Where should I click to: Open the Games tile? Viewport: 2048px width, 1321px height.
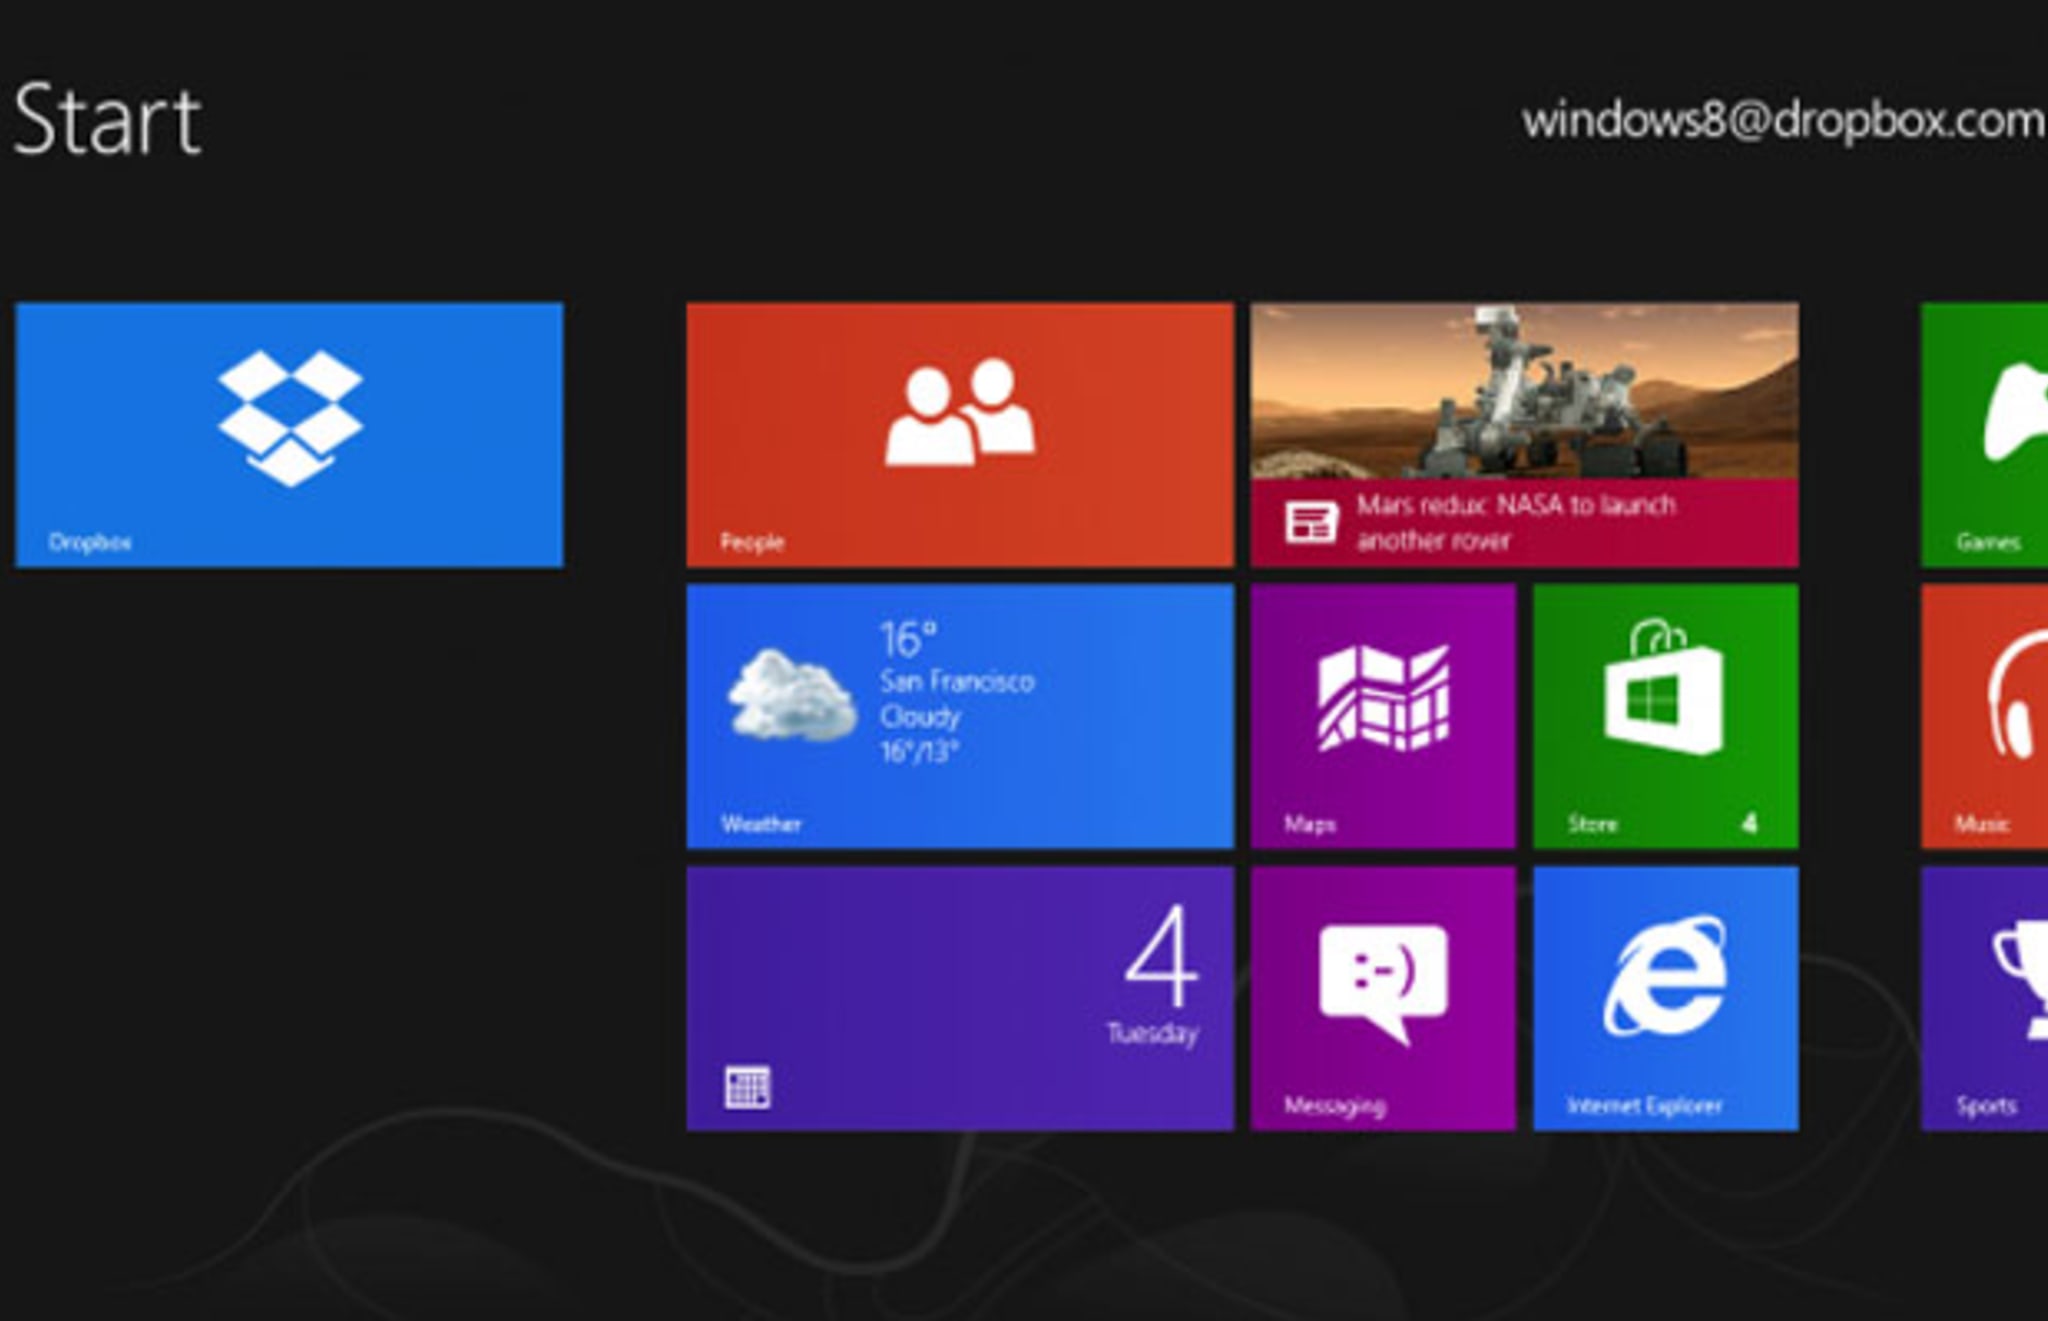1985,435
